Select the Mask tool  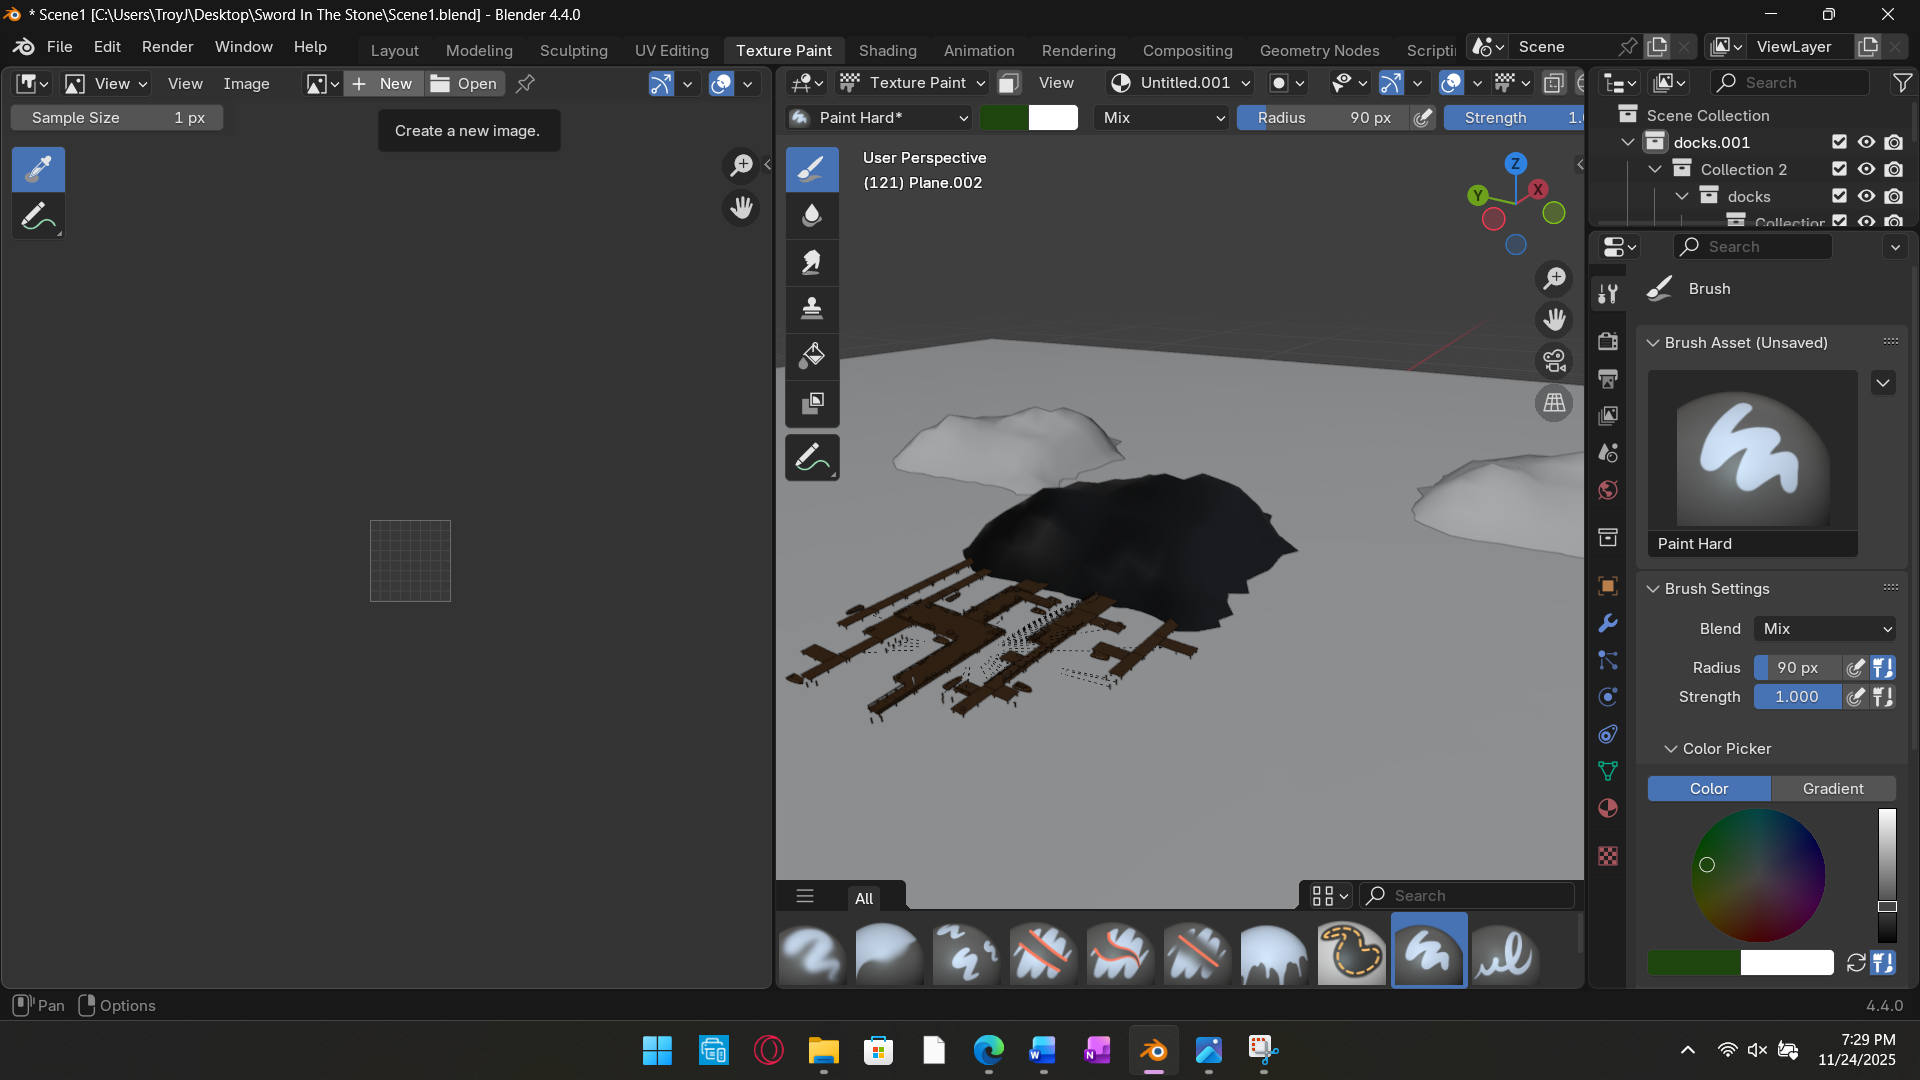click(x=812, y=402)
